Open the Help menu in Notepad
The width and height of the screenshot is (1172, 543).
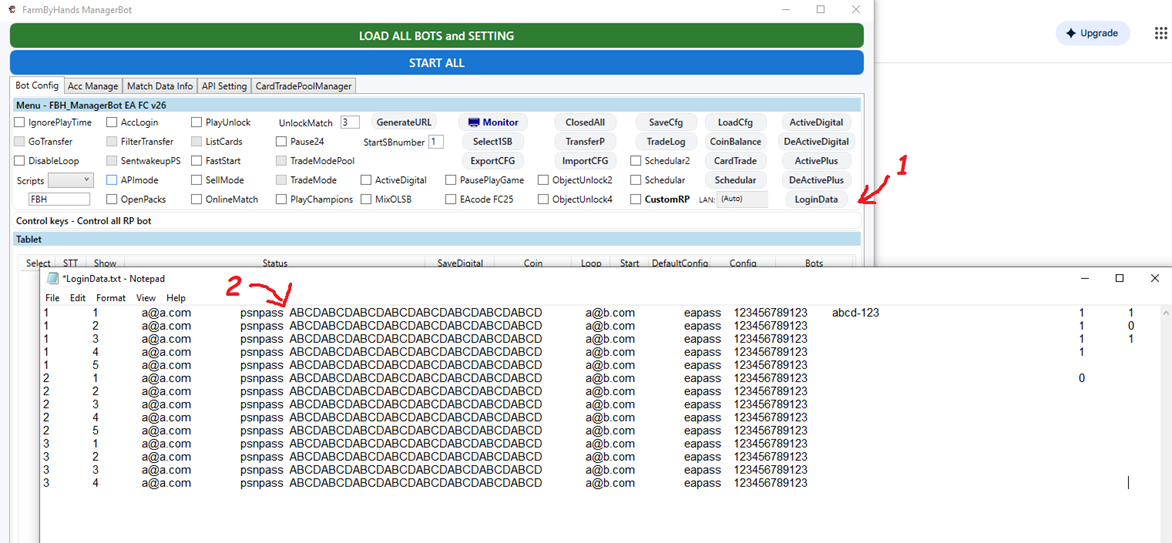(x=176, y=298)
